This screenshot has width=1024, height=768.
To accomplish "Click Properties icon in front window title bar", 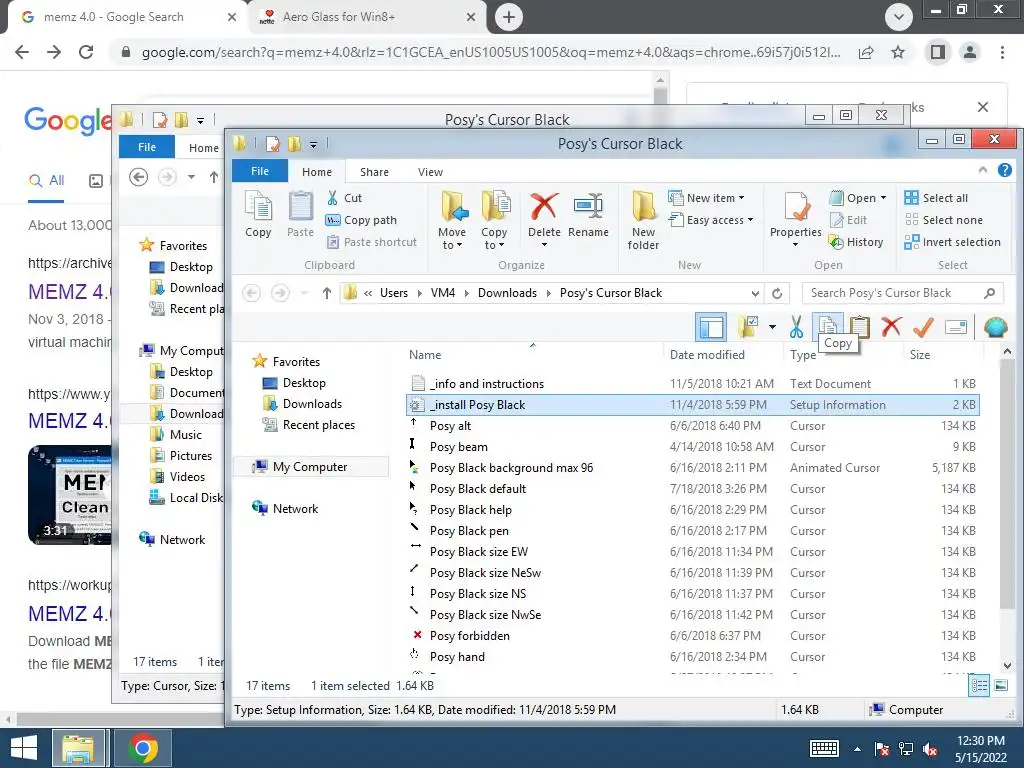I will coord(272,143).
